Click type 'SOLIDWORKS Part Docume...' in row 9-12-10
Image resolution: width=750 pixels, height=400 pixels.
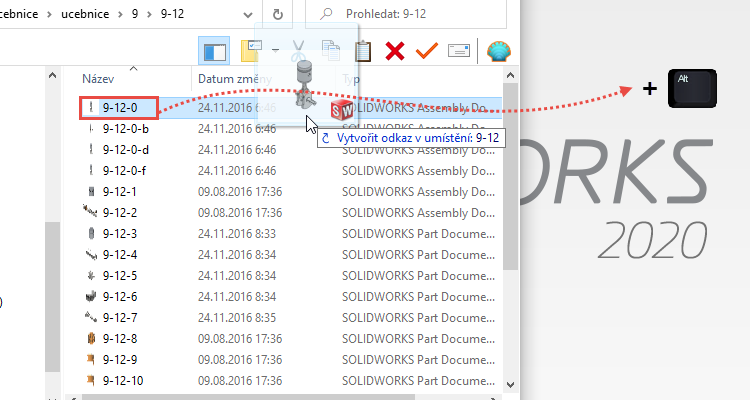click(419, 381)
